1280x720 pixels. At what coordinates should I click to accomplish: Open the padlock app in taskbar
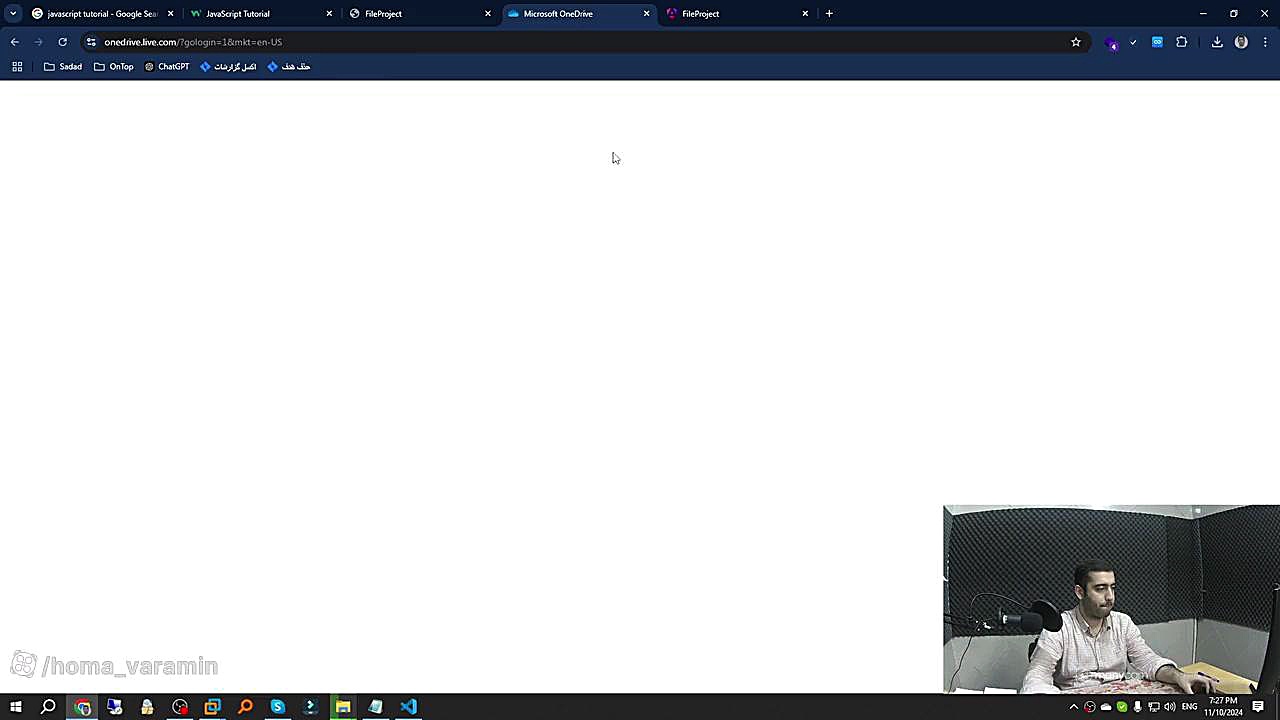pos(147,707)
